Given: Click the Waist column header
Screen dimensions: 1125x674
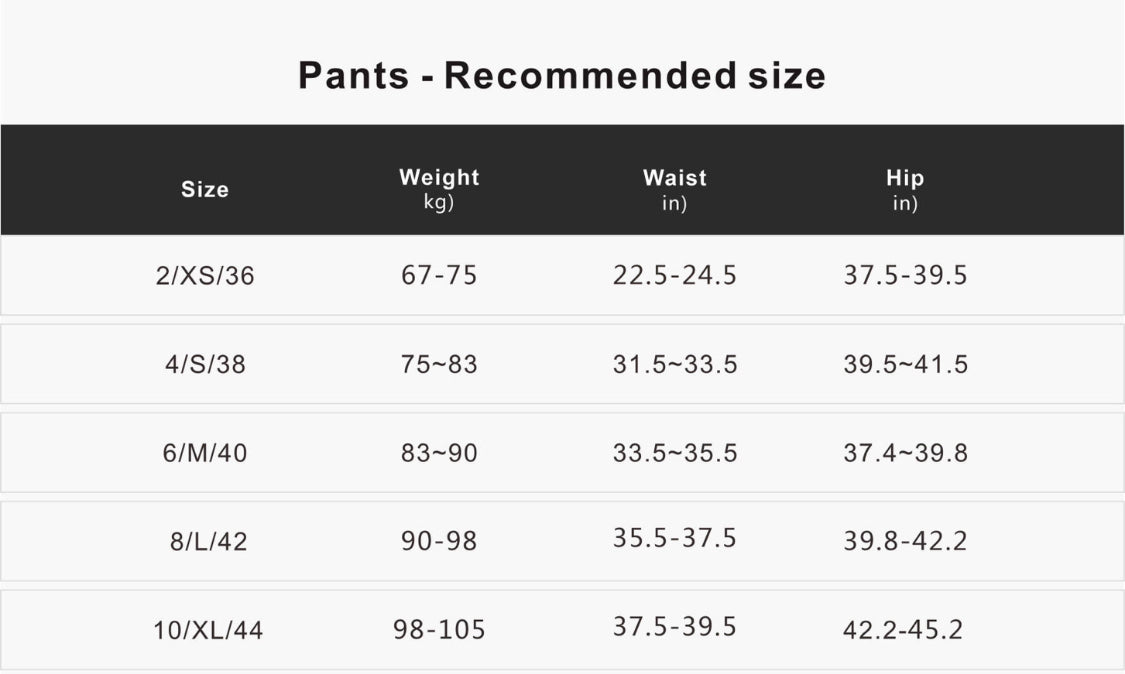Looking at the screenshot, I should coord(675,178).
